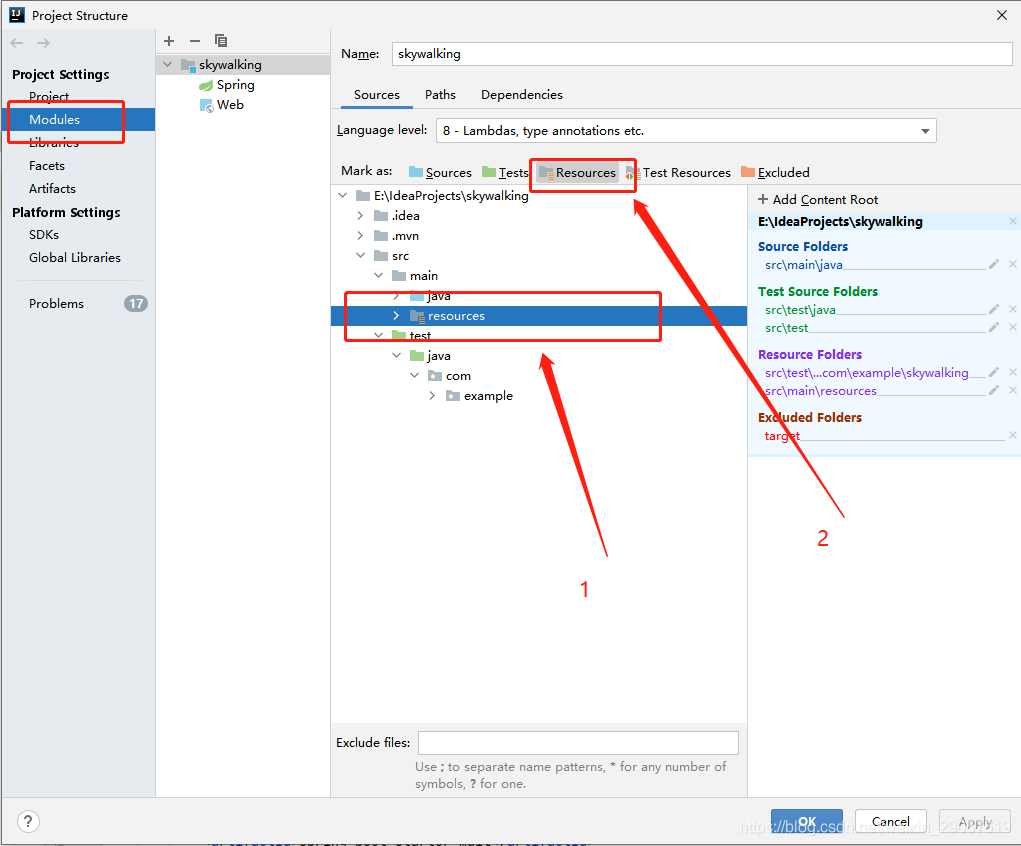Click the Remove module minus icon
Viewport: 1021px width, 846px height.
tap(195, 41)
